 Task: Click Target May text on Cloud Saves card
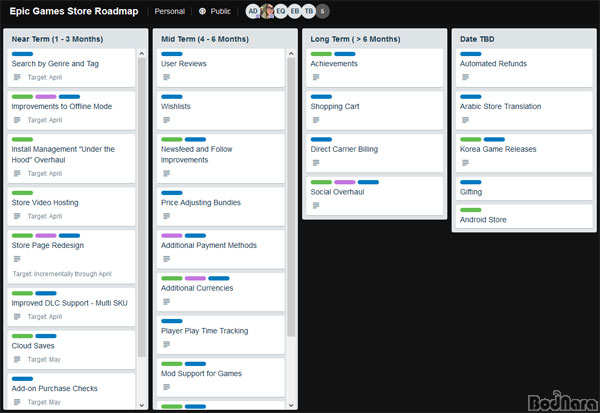44,359
